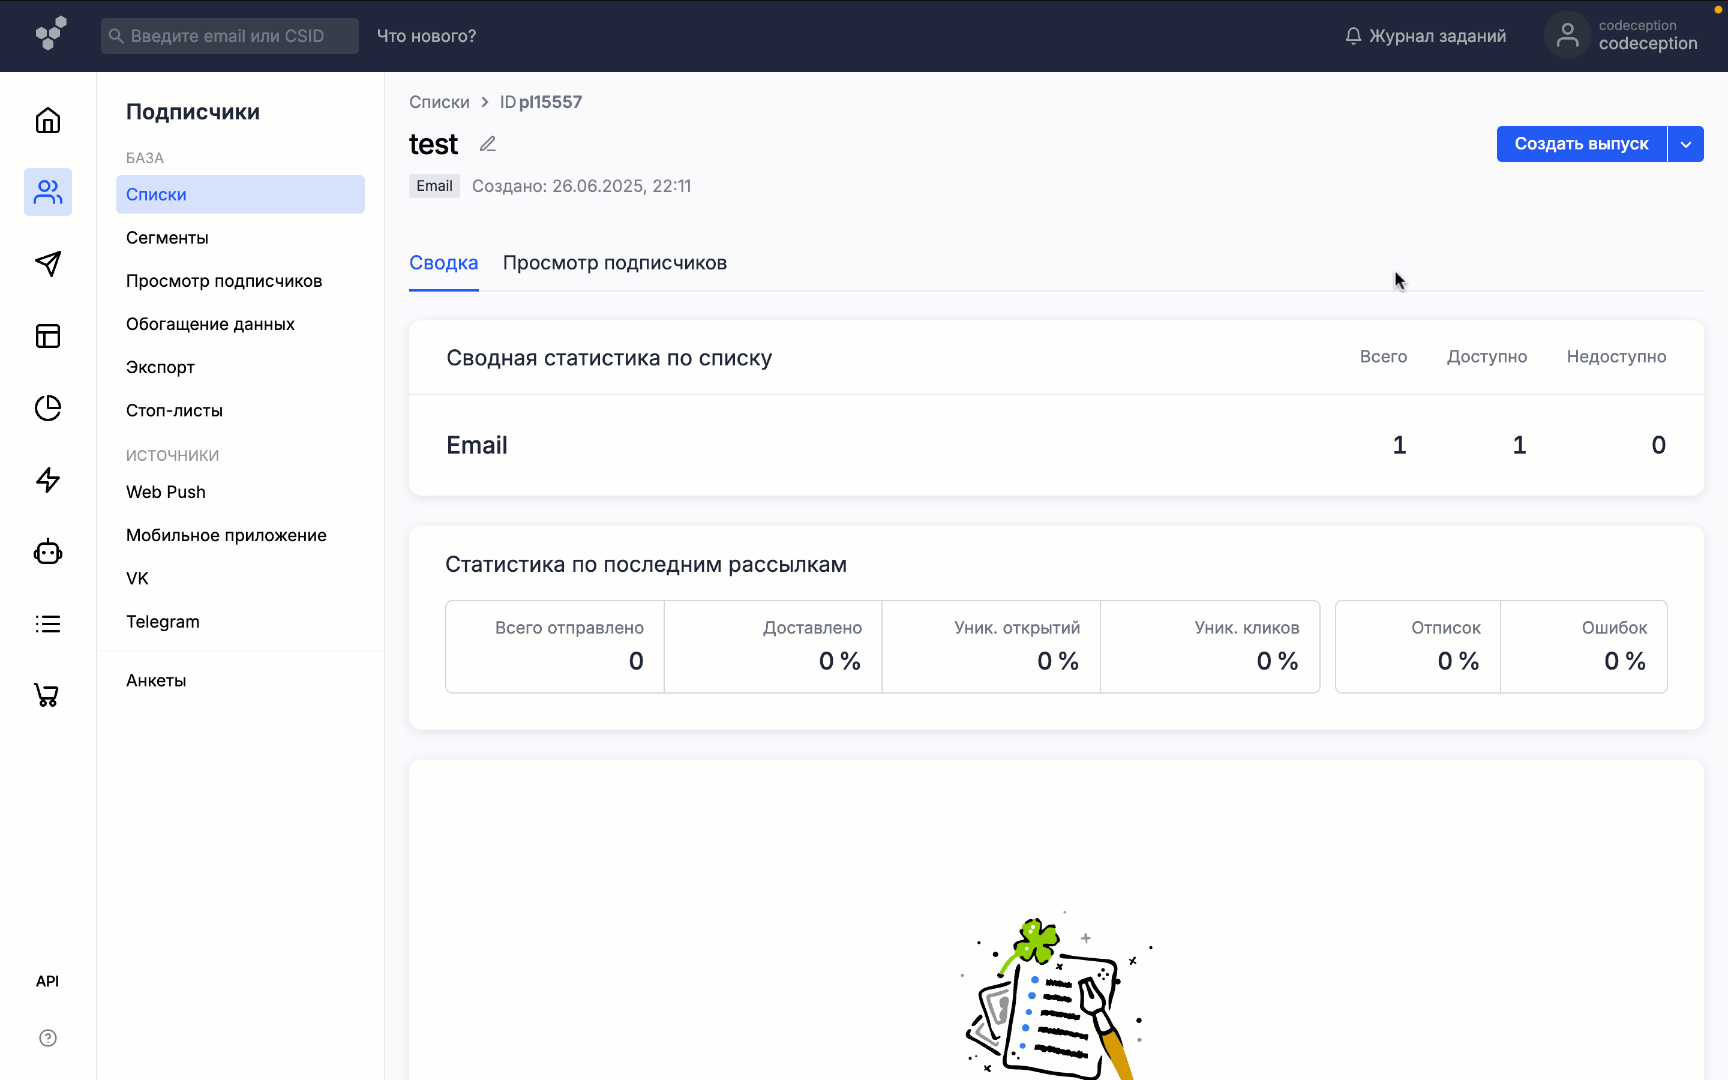The width and height of the screenshot is (1728, 1080).
Task: Open the codeception account menu
Action: (1620, 35)
